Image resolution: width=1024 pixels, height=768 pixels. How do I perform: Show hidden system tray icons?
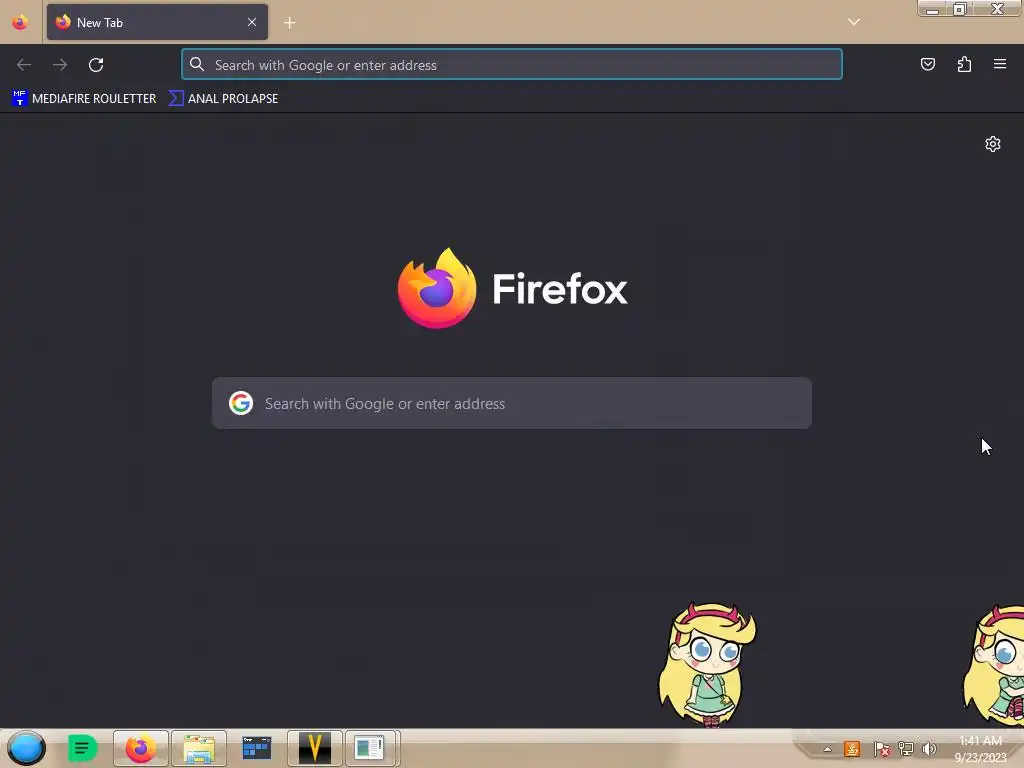(827, 749)
